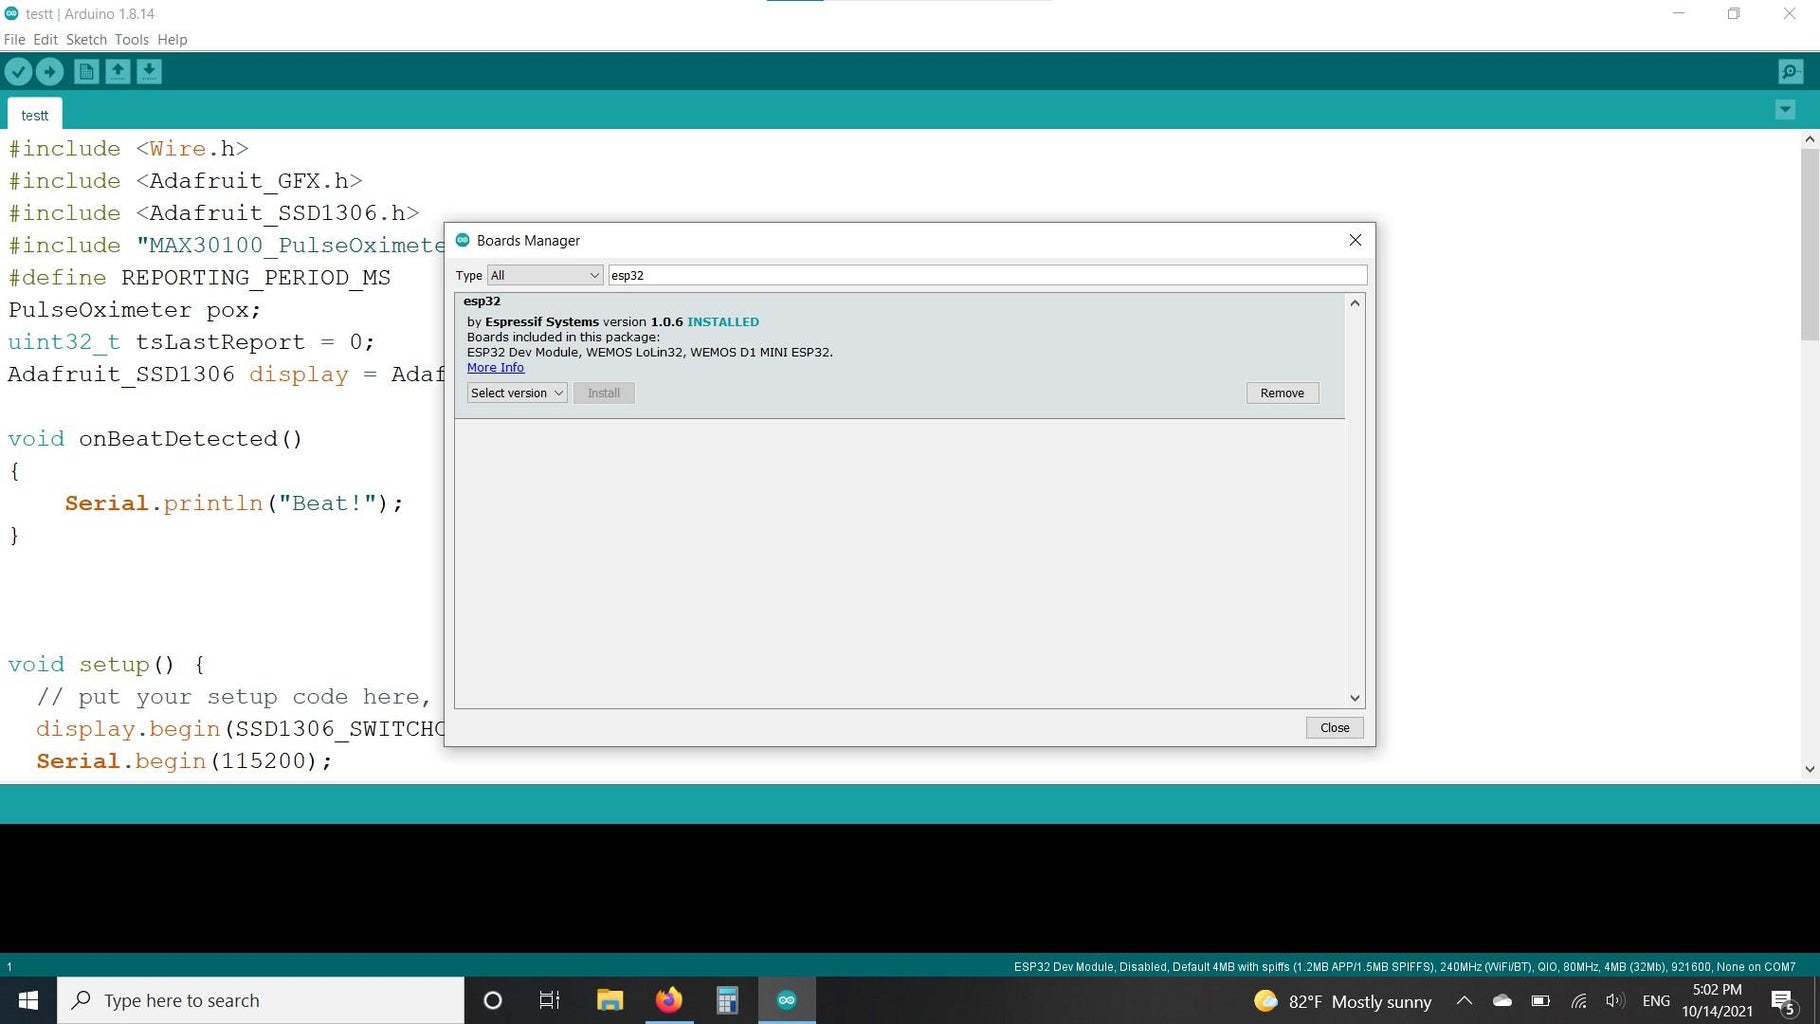Open Cortana circle icon
1820x1024 pixels.
click(x=492, y=1000)
